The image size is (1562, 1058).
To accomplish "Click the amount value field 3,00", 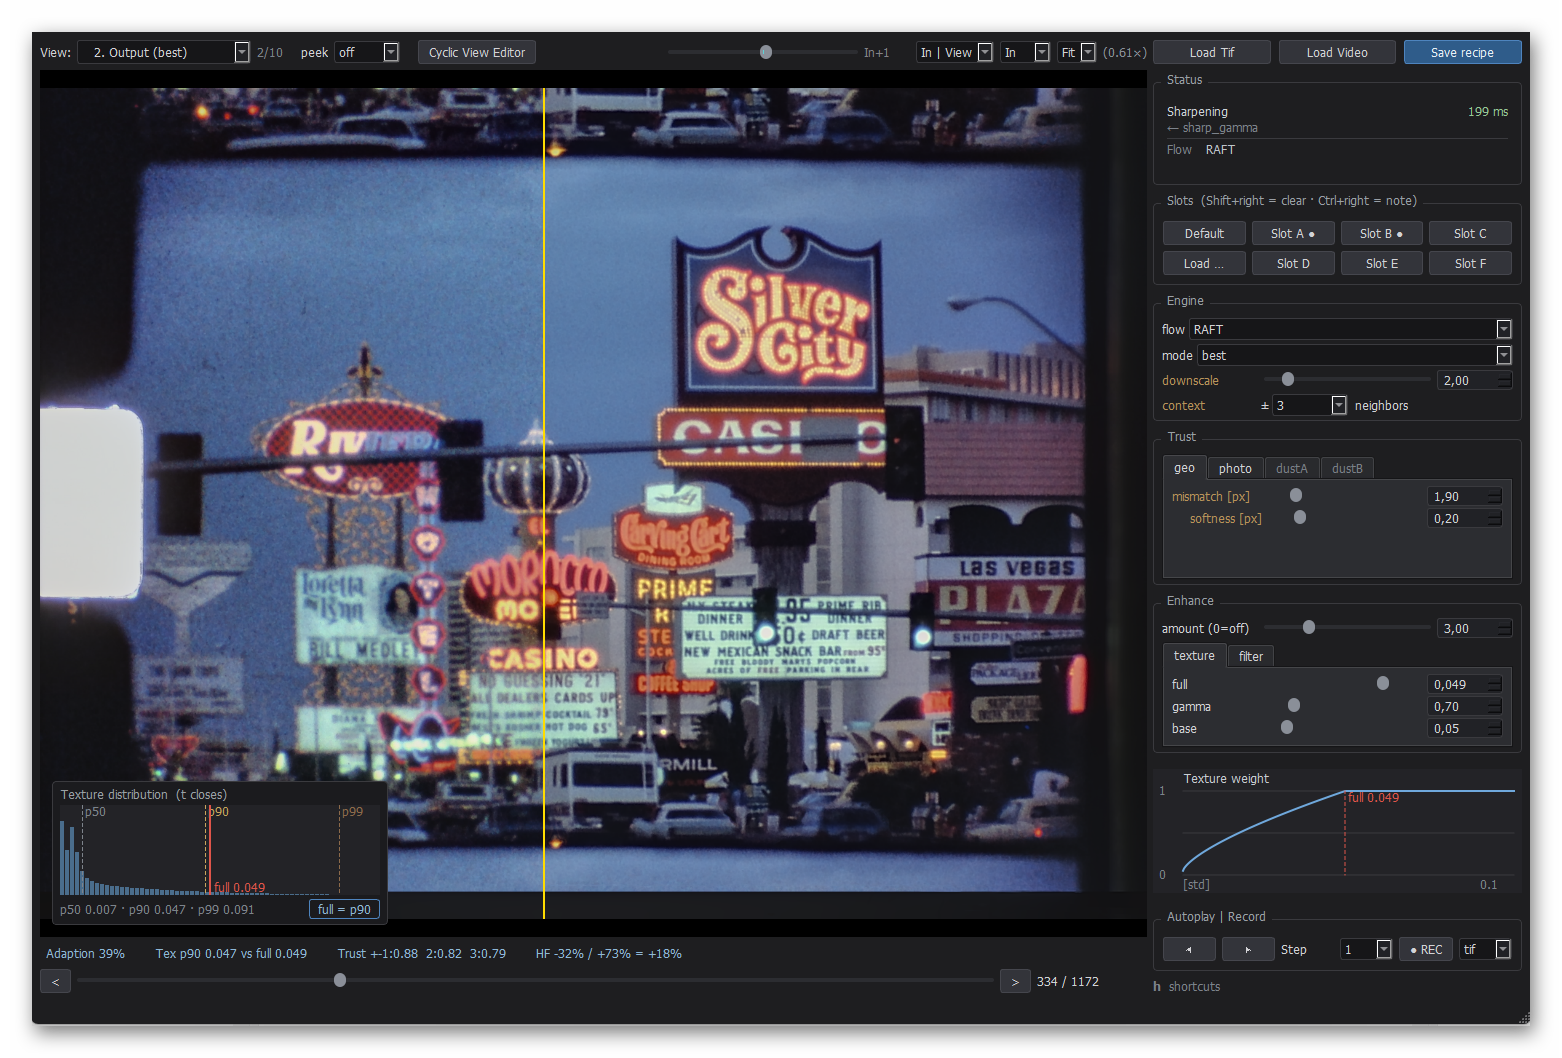I will (1474, 628).
